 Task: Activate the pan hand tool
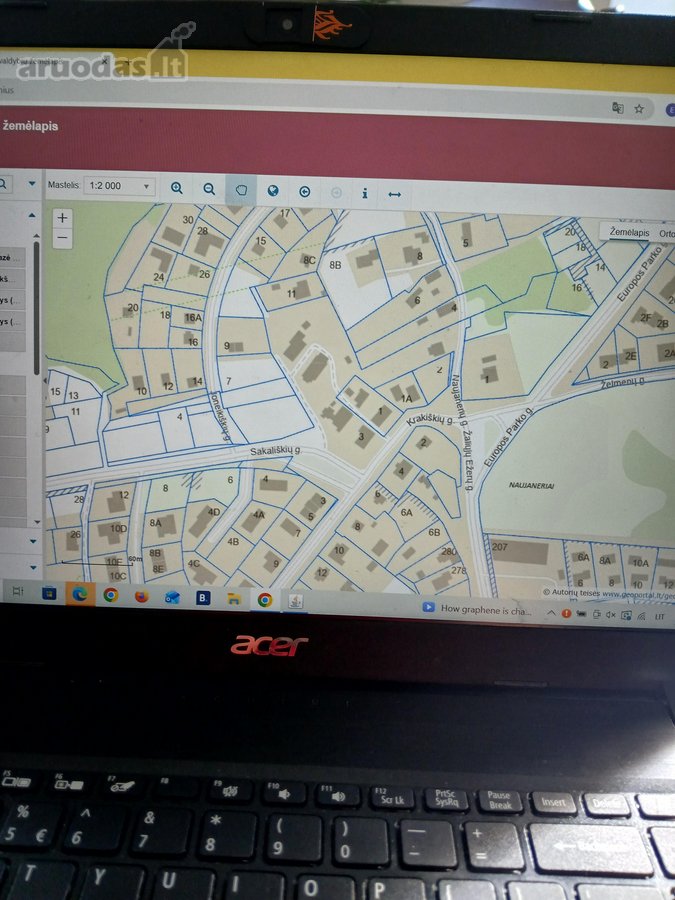point(241,189)
